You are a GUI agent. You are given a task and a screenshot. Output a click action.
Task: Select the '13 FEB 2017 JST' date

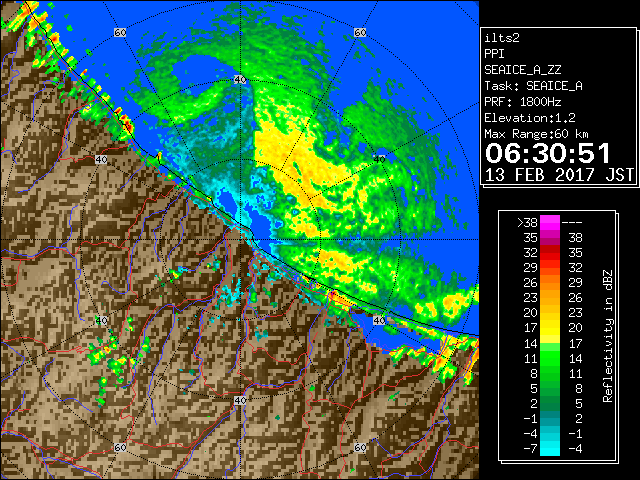559,175
